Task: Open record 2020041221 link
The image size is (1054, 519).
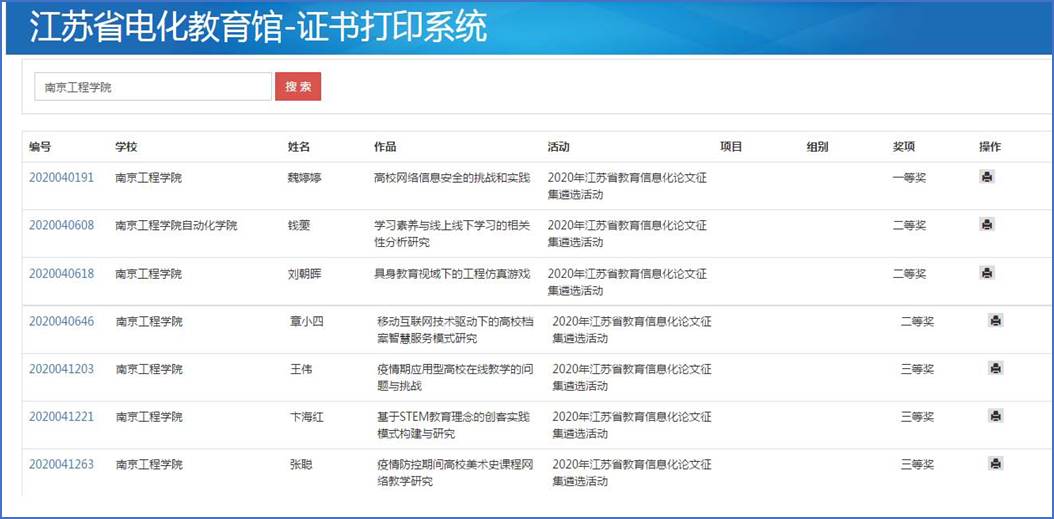Action: (x=61, y=416)
